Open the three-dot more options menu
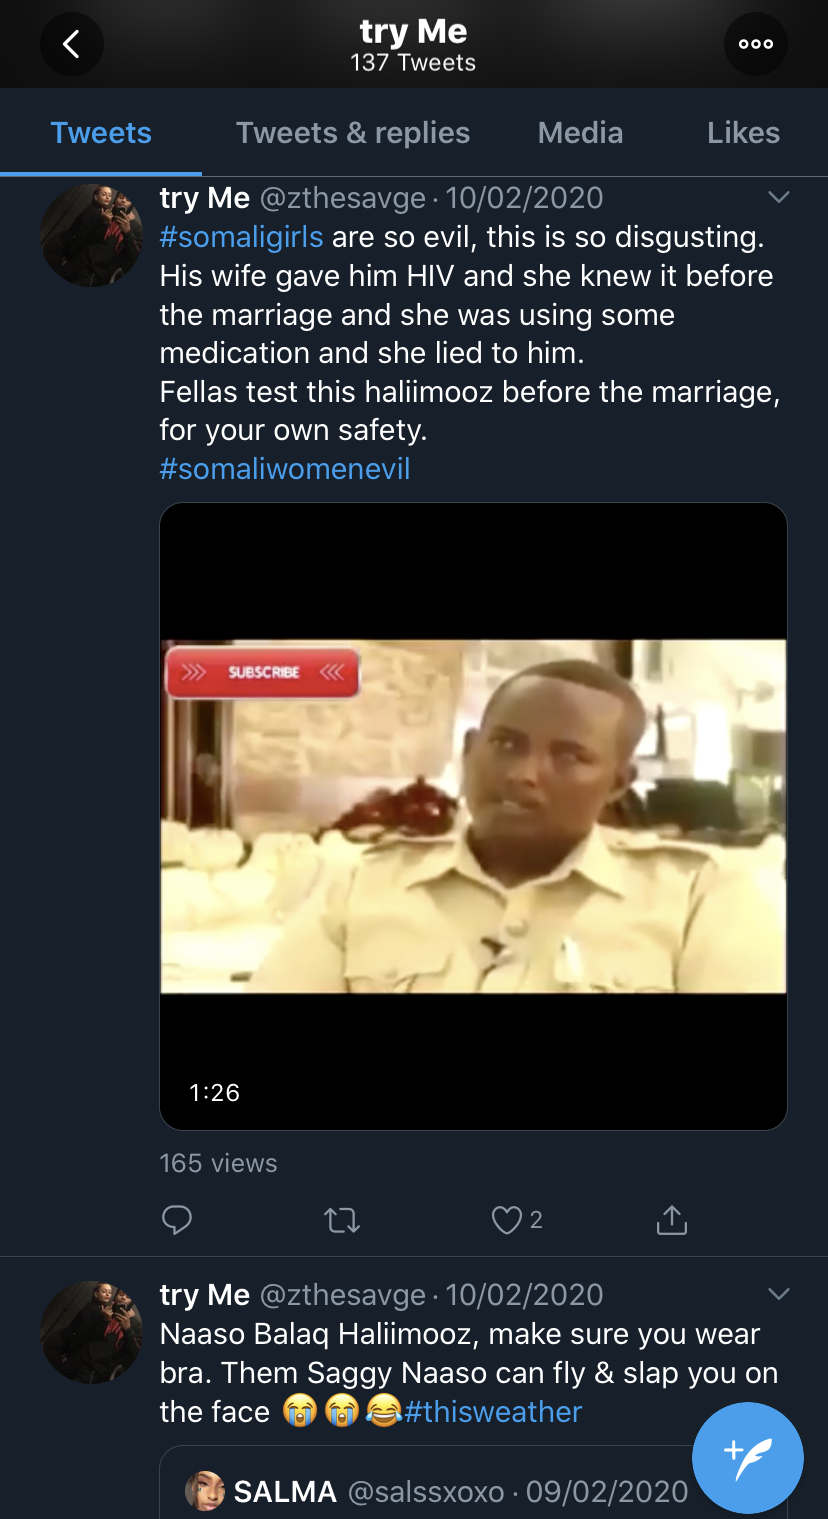The image size is (828, 1519). pos(755,44)
